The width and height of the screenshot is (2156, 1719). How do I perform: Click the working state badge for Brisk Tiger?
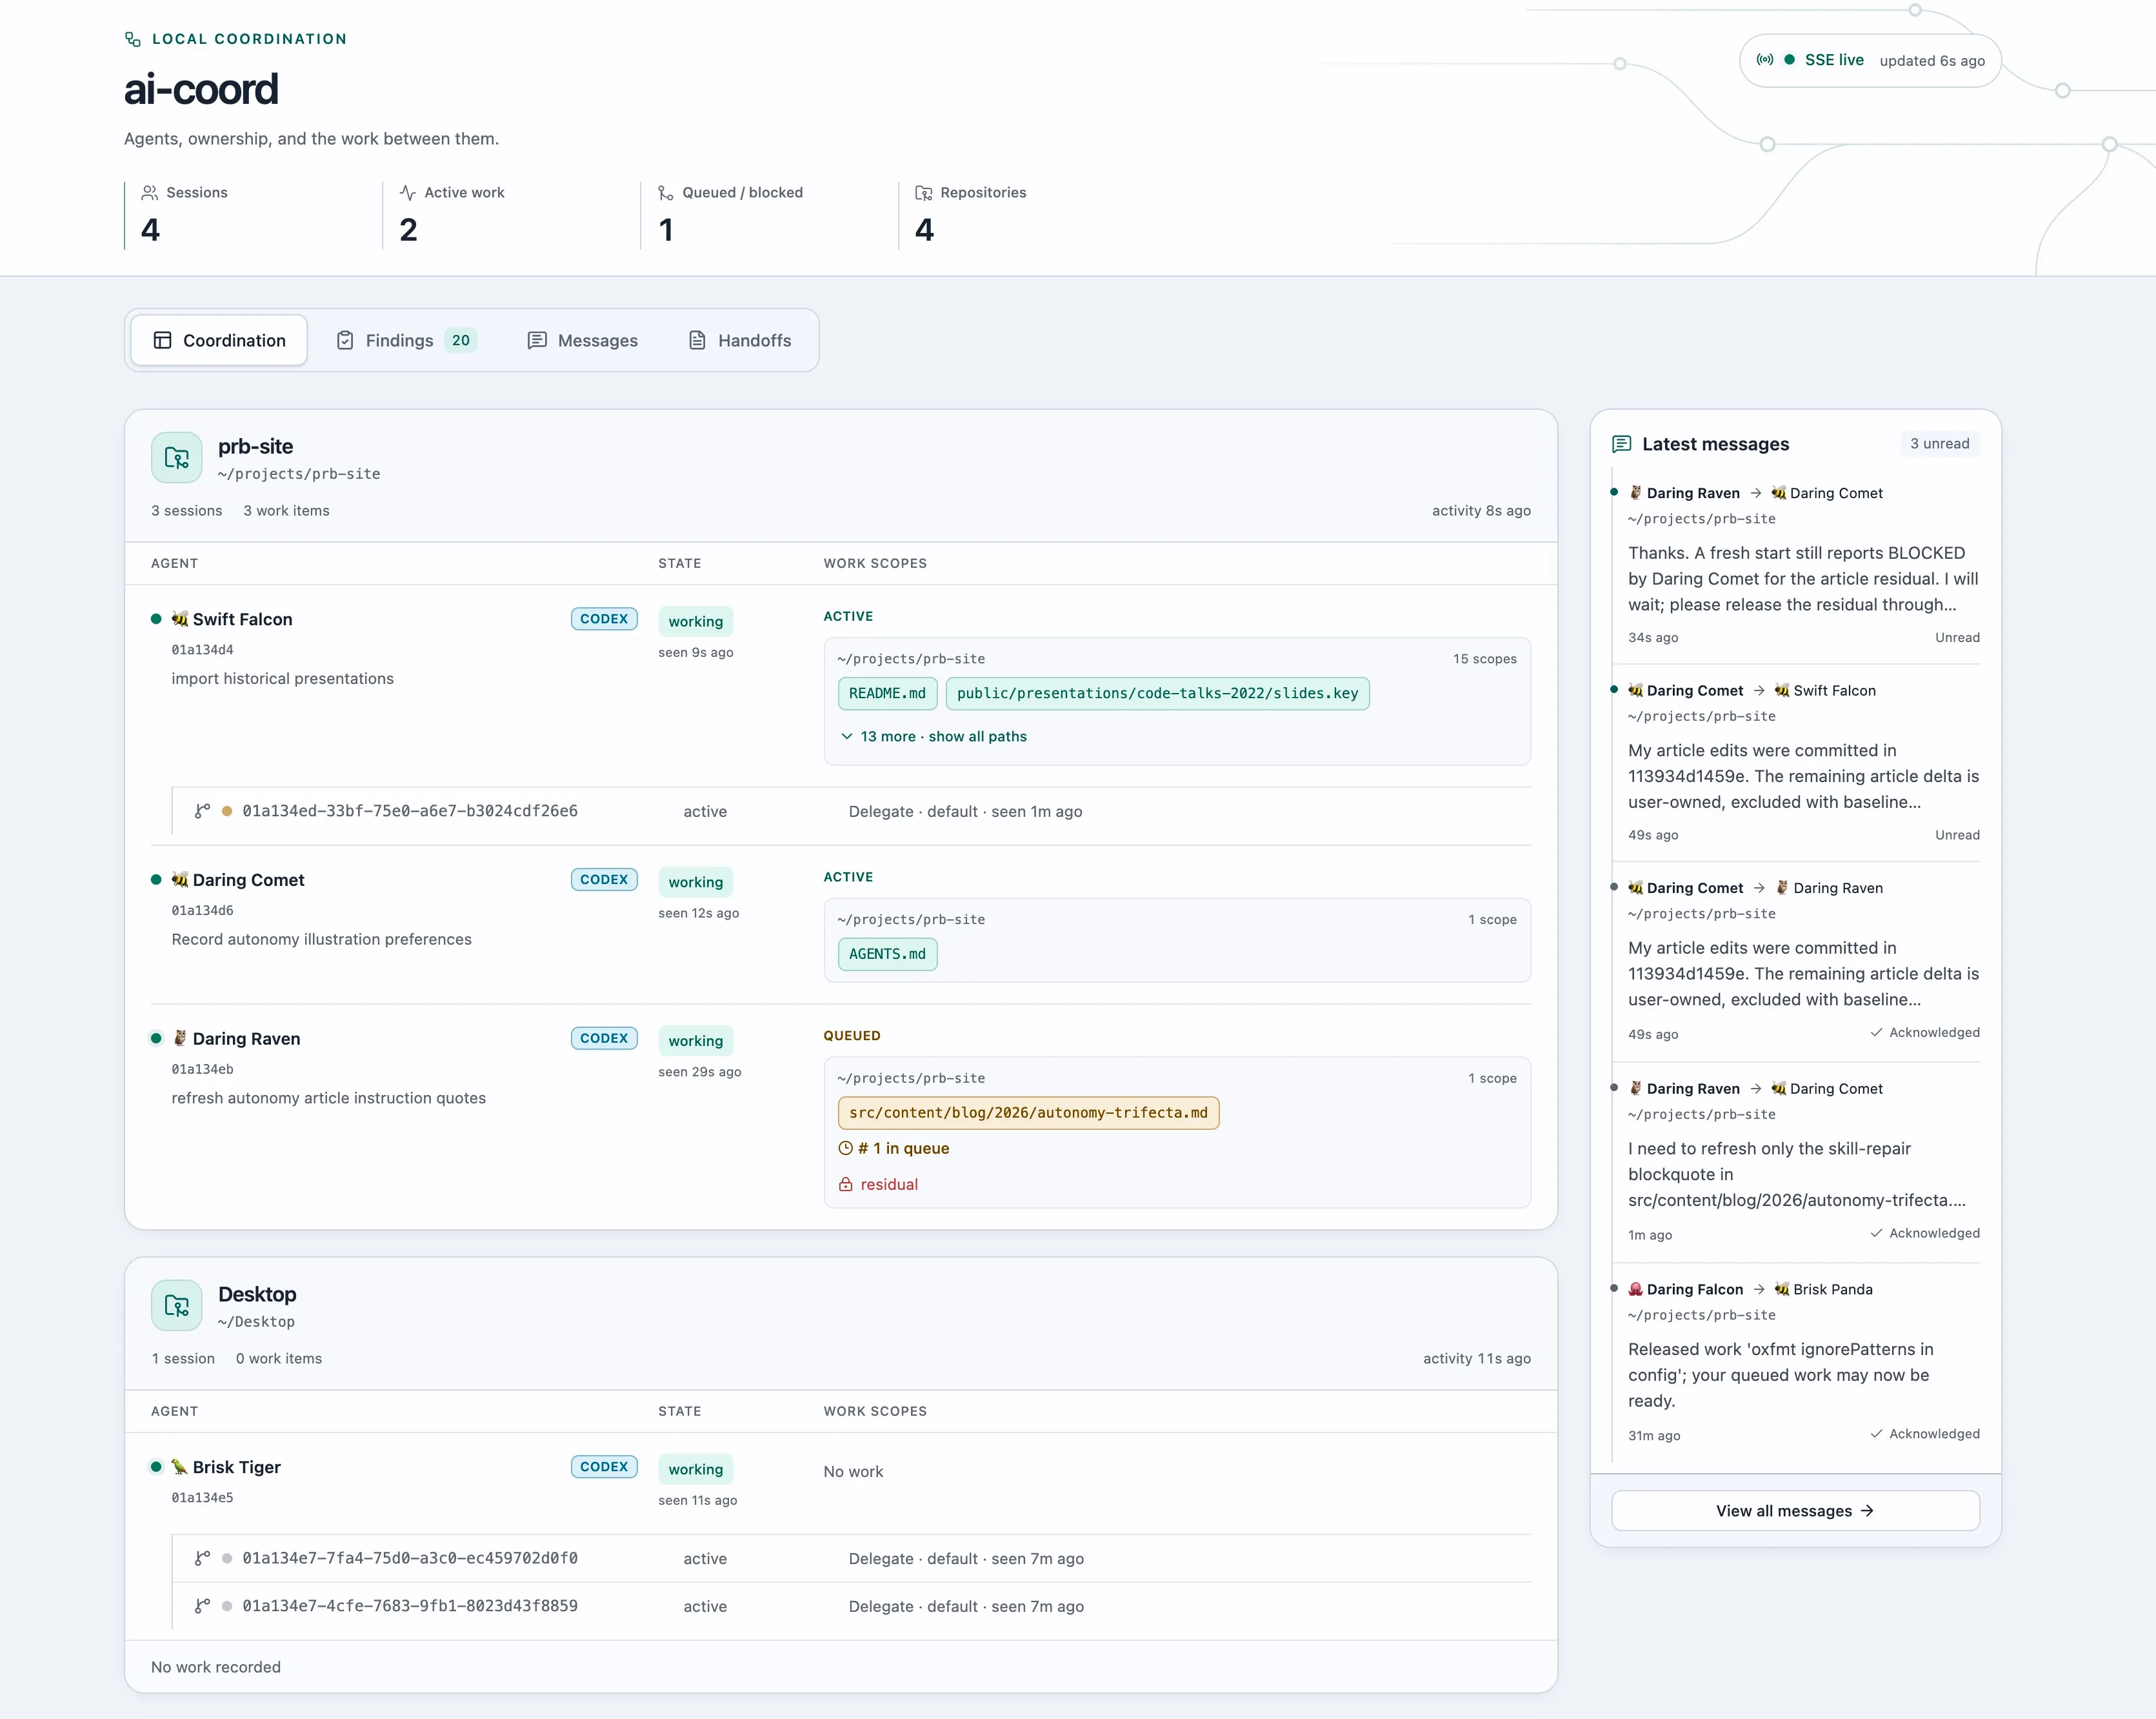695,1469
